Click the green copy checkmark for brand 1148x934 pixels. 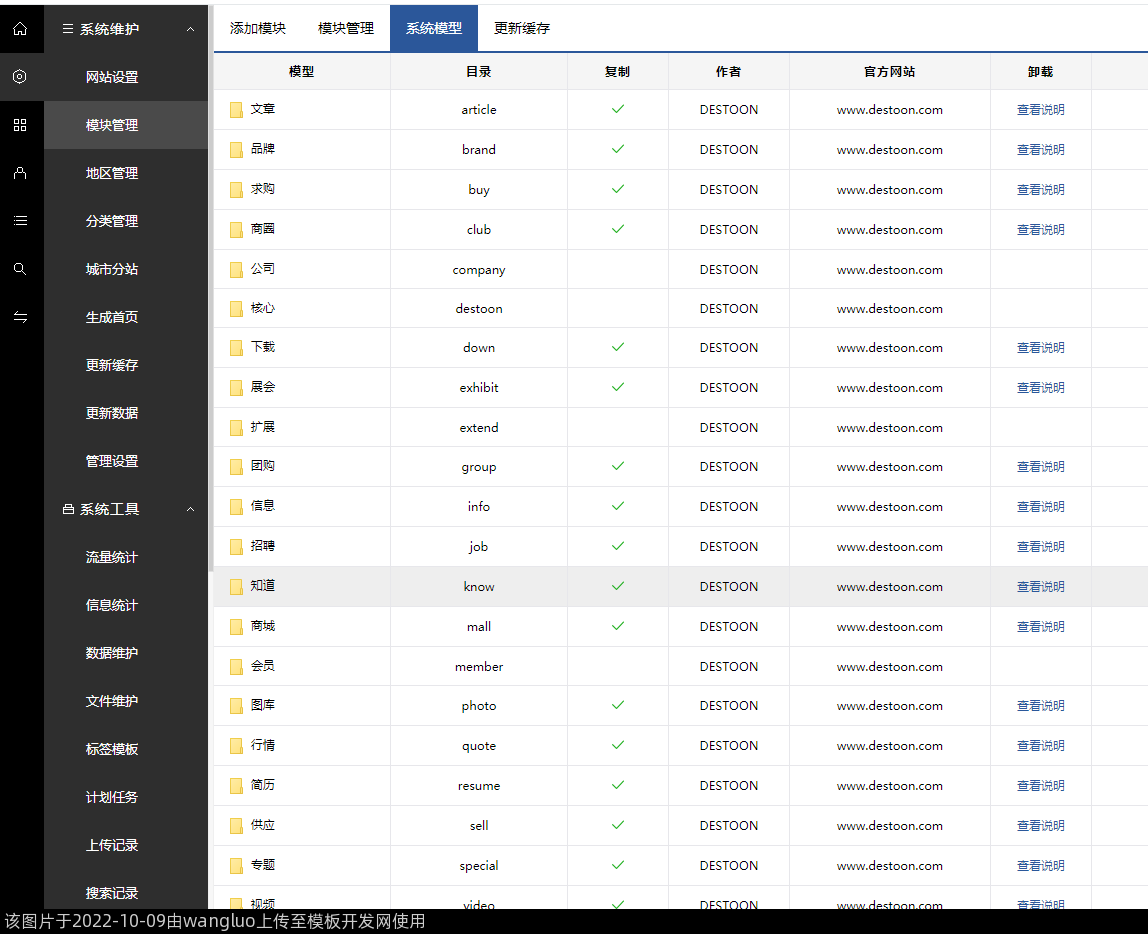click(x=618, y=149)
